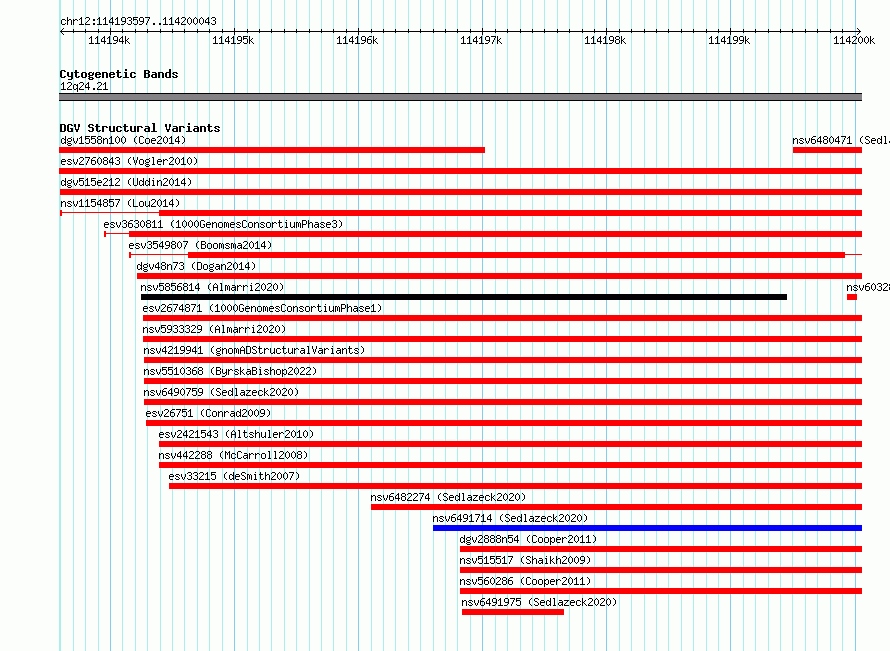
Task: Open the esv33215 (deSmith2007) label
Action: click(234, 476)
